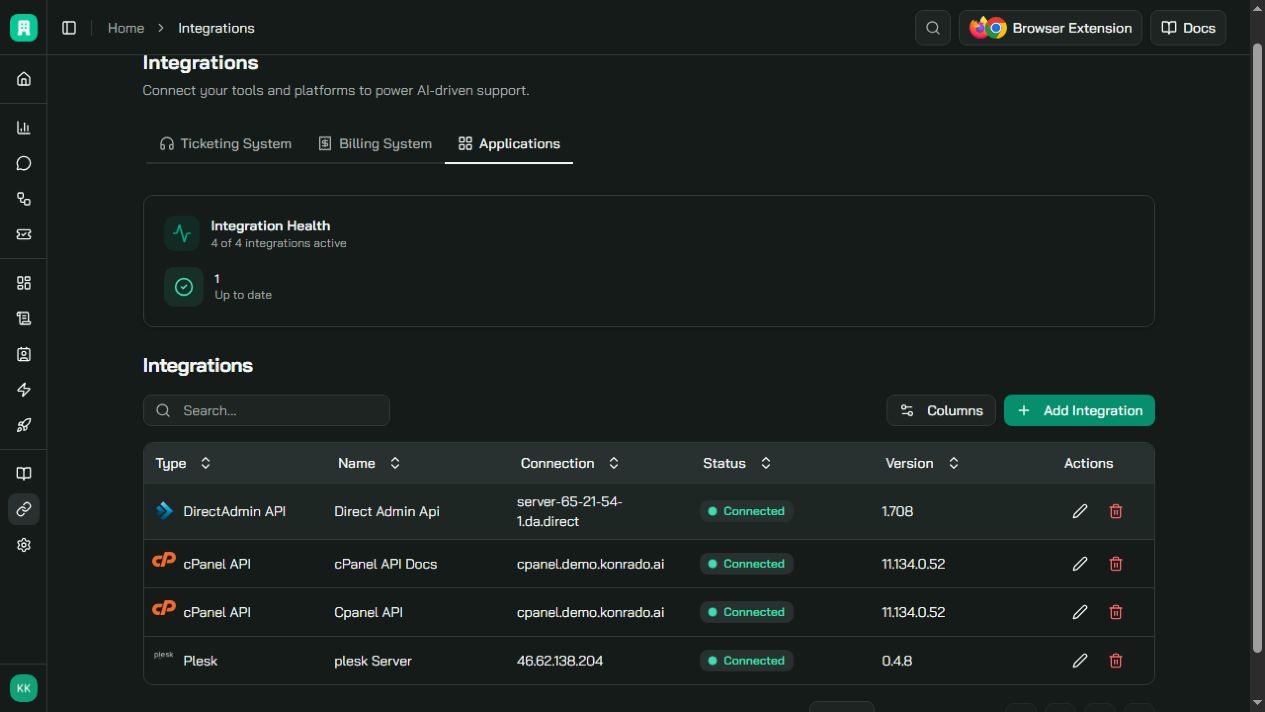
Task: Click the integrations Search field
Action: 266,410
